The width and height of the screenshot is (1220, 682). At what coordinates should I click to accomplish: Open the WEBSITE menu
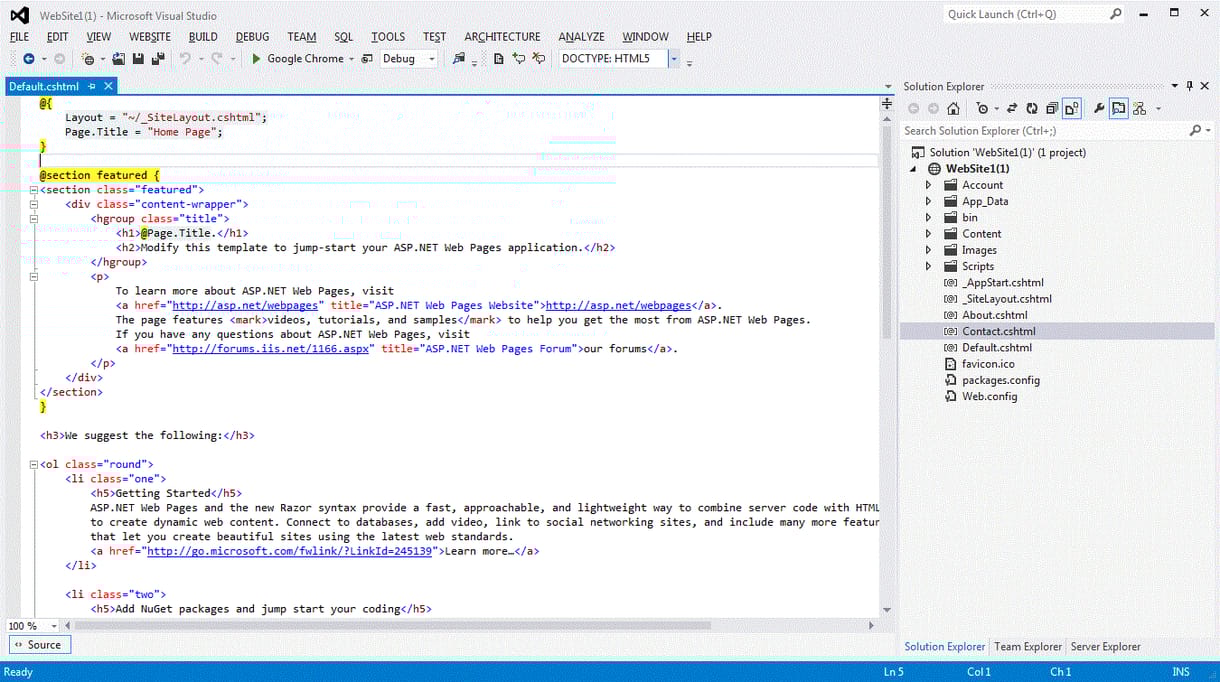tap(150, 37)
